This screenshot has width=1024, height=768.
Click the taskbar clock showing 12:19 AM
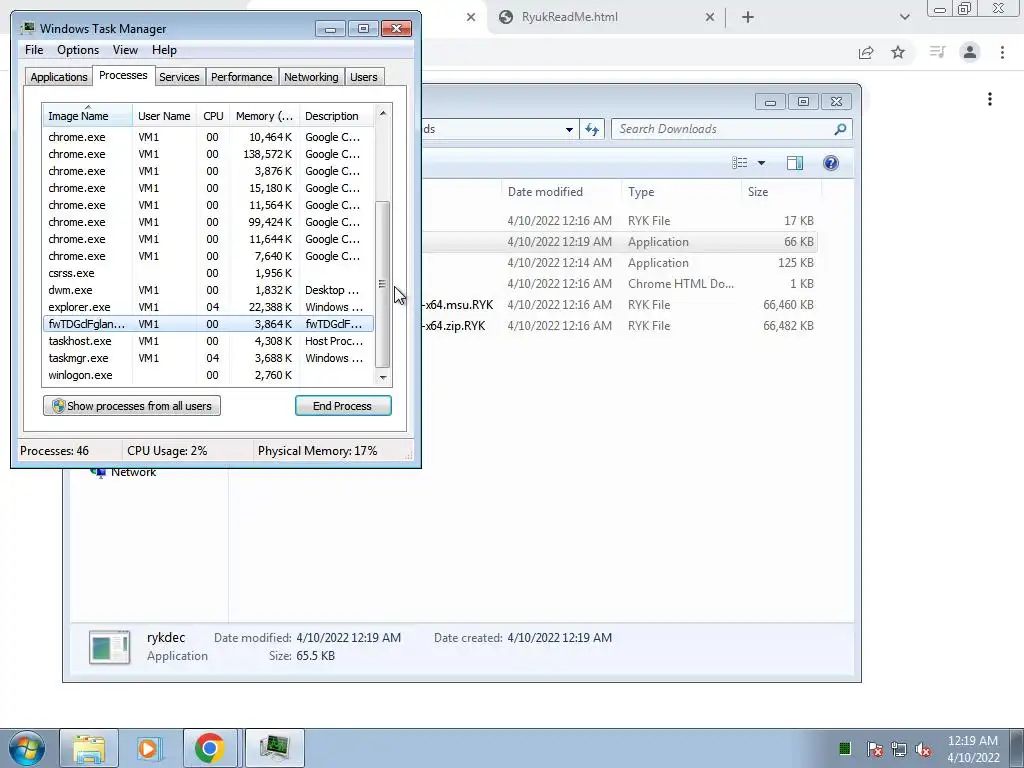point(973,749)
